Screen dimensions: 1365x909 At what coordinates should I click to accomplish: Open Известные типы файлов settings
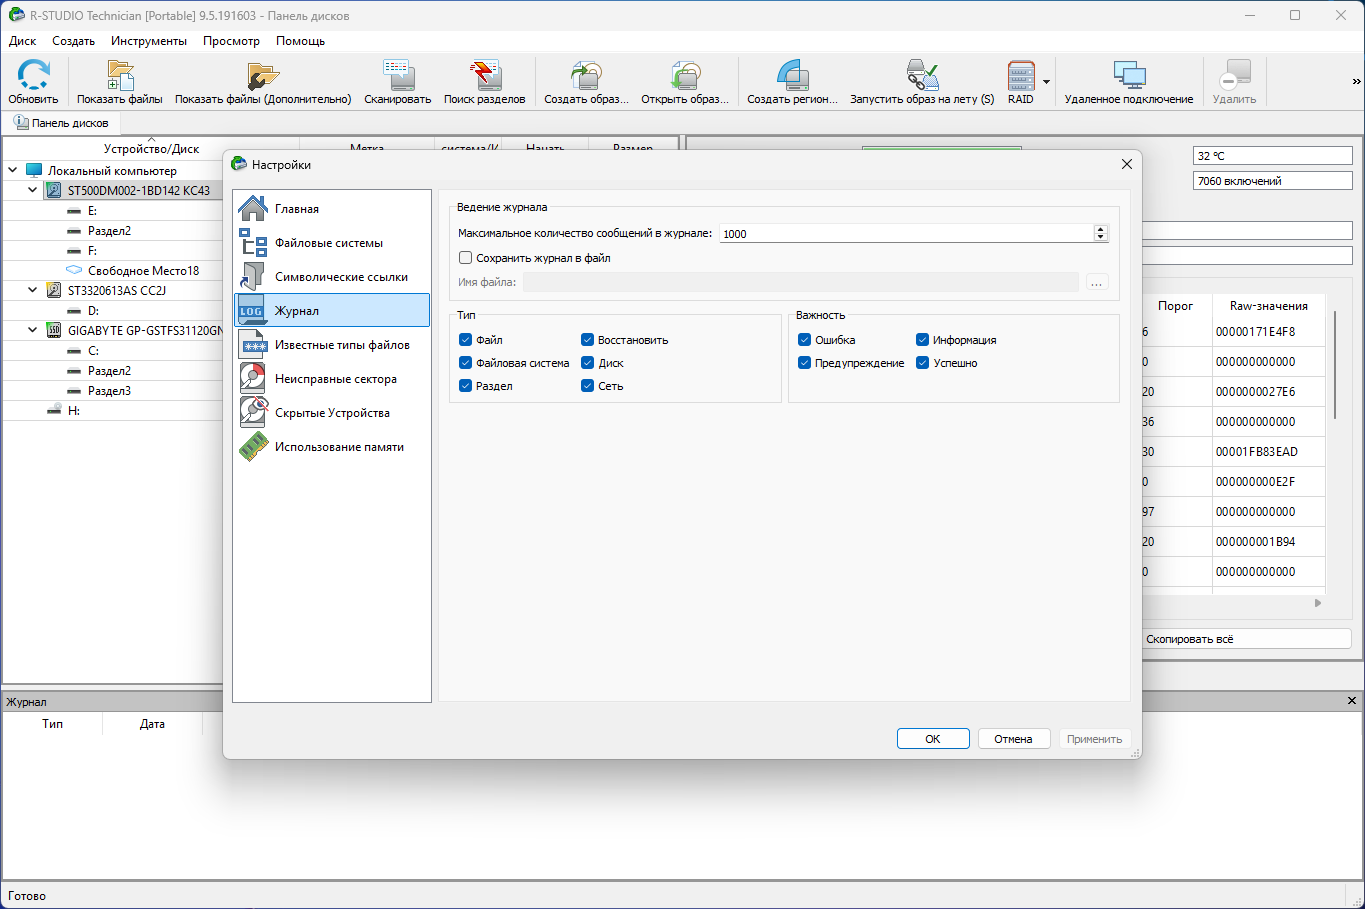click(332, 345)
